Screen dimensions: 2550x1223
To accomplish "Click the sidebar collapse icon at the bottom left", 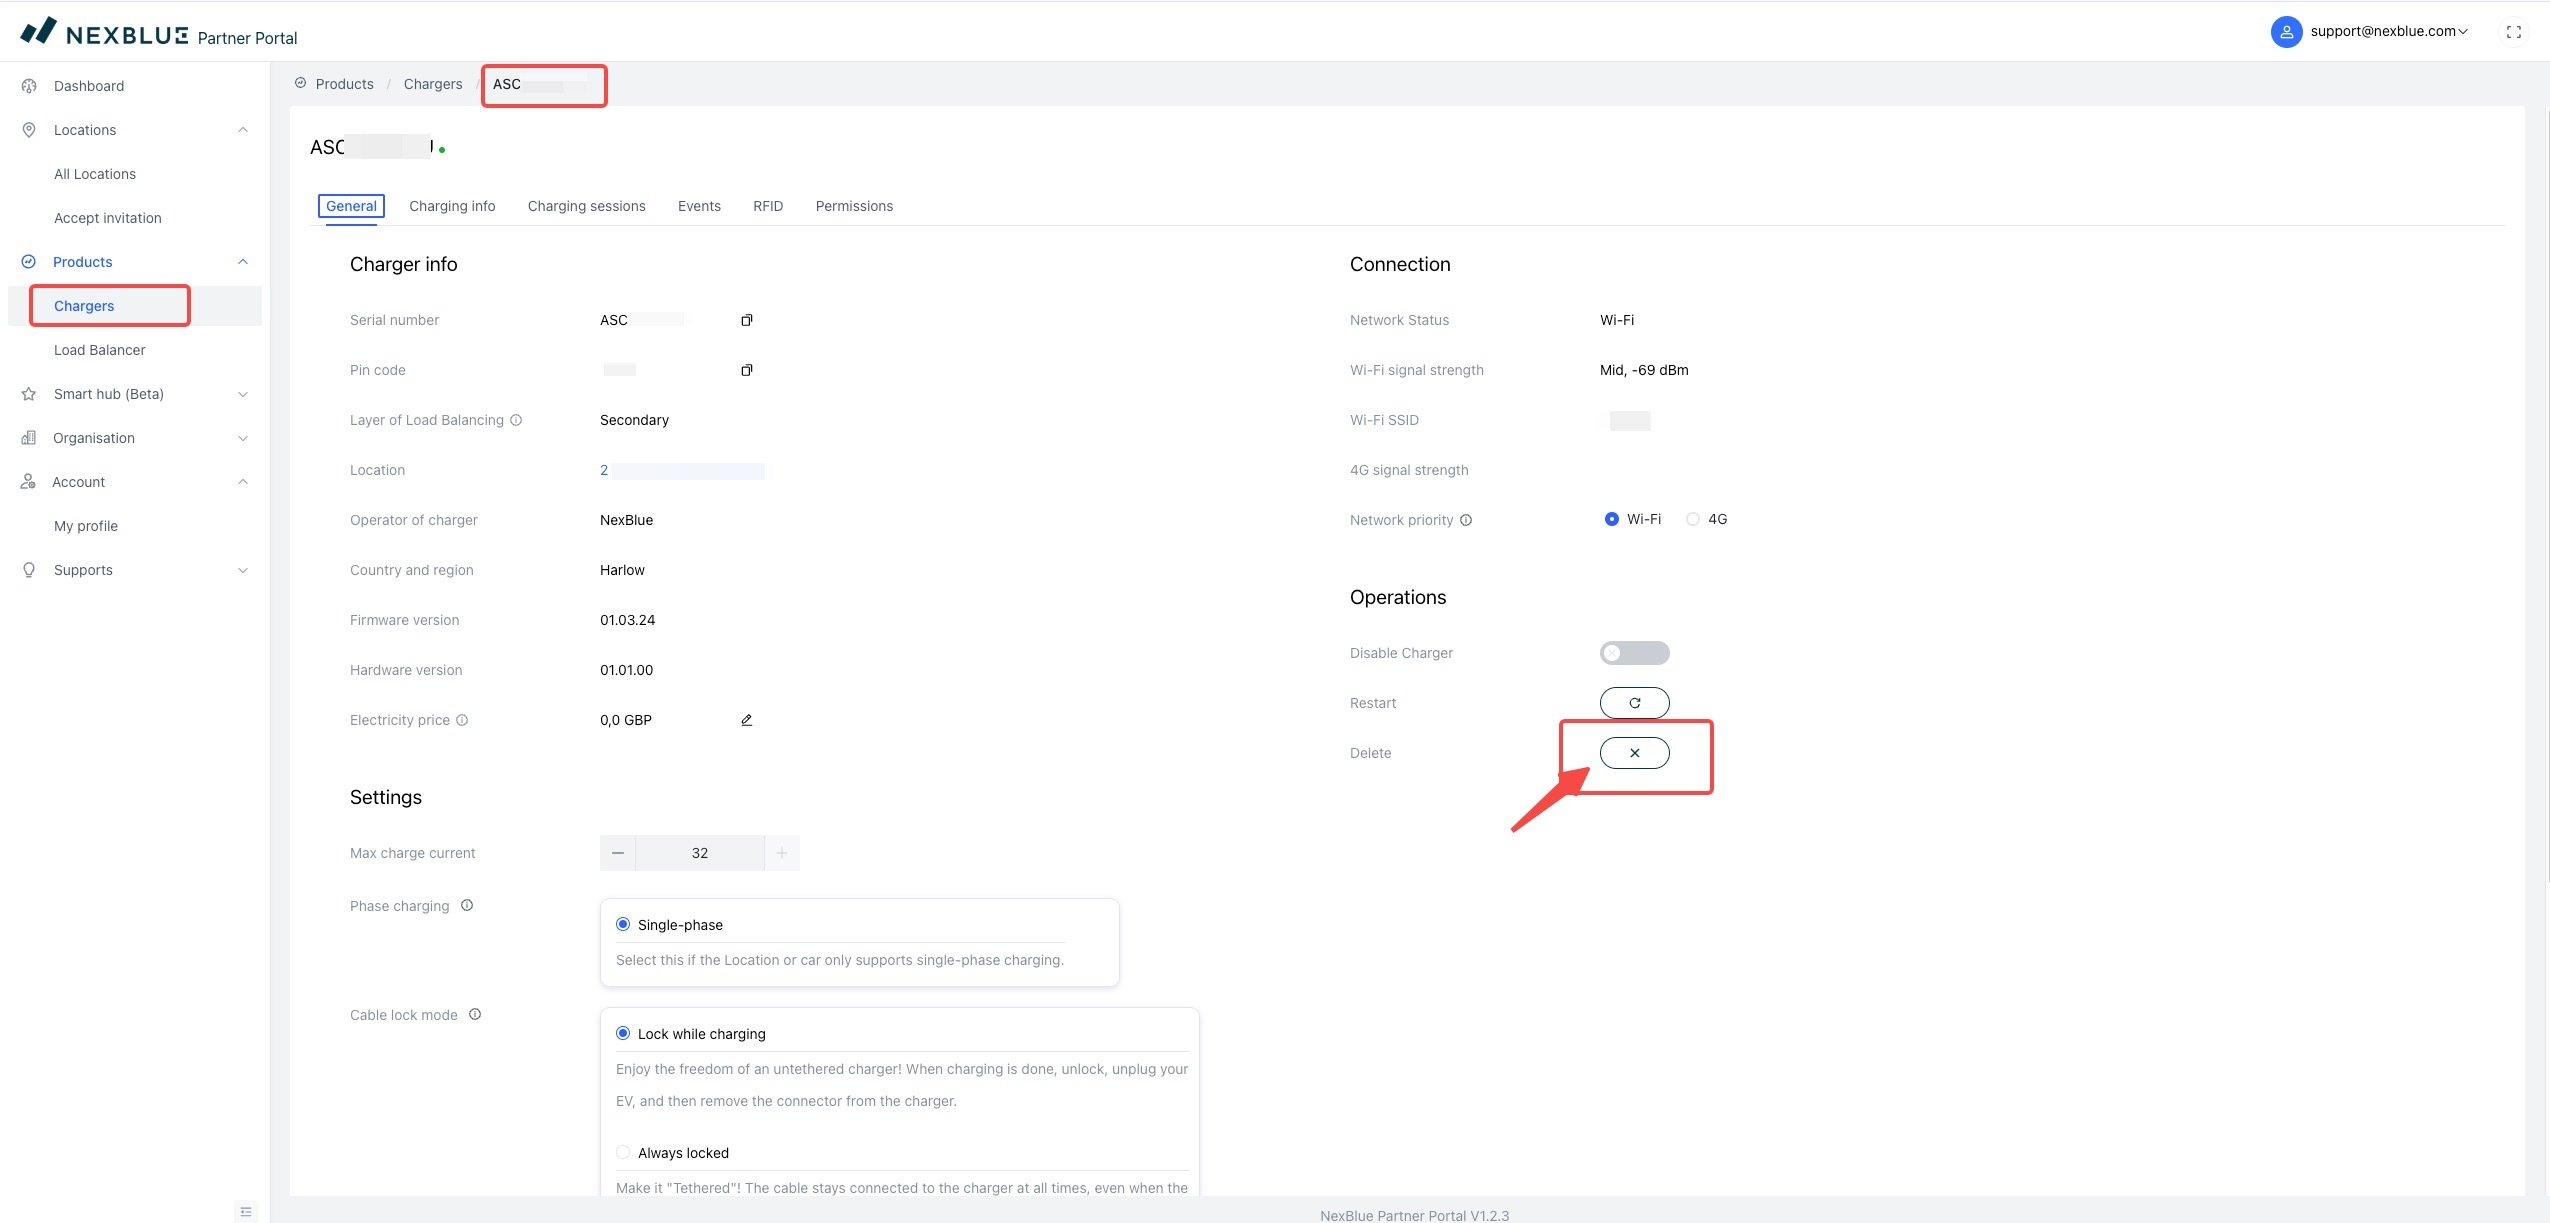I will [x=246, y=1211].
